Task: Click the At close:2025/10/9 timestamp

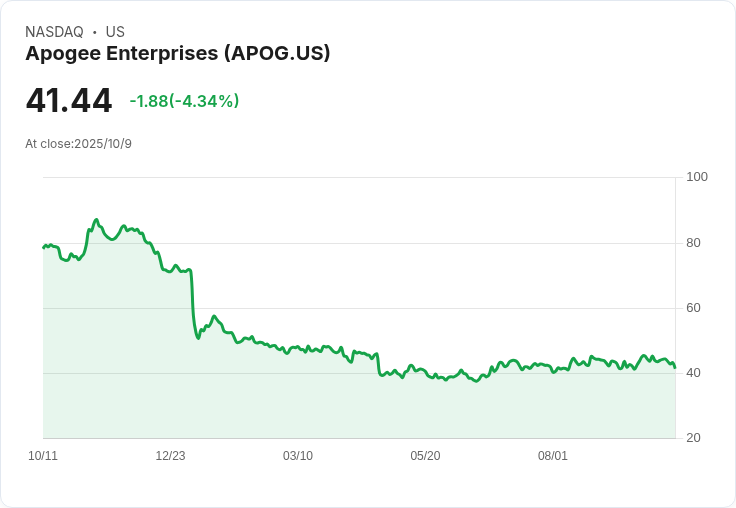Action: (x=79, y=144)
